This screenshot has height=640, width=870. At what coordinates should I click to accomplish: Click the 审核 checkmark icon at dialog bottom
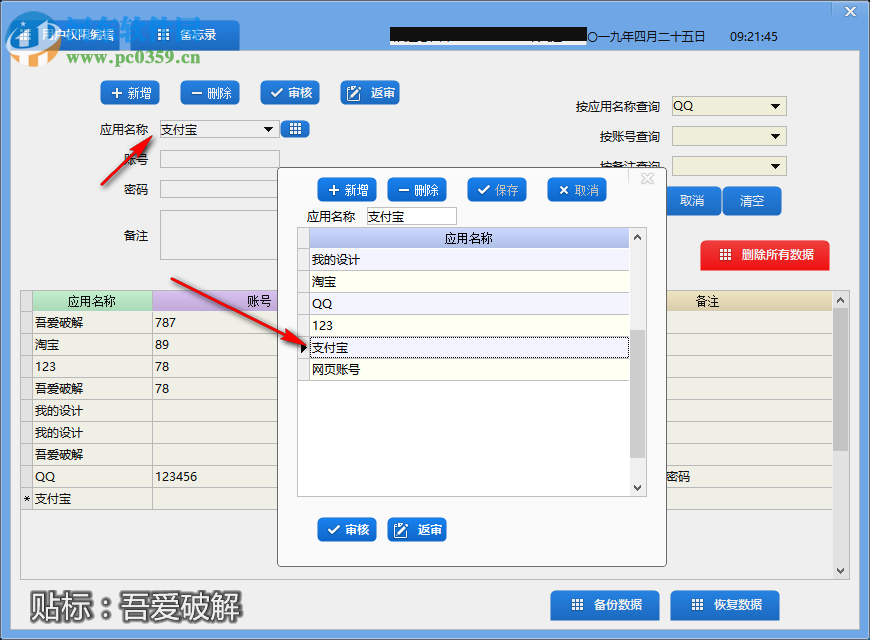(333, 530)
